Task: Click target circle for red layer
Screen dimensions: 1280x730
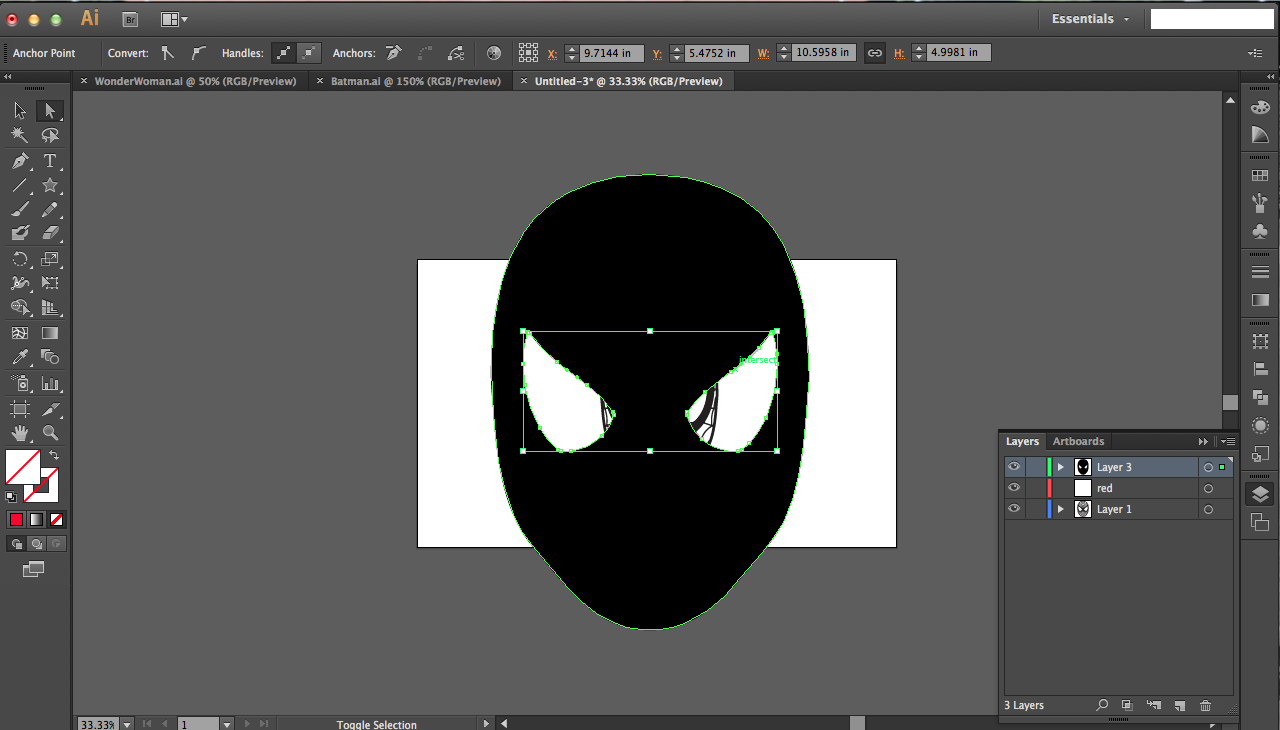Action: click(1208, 488)
